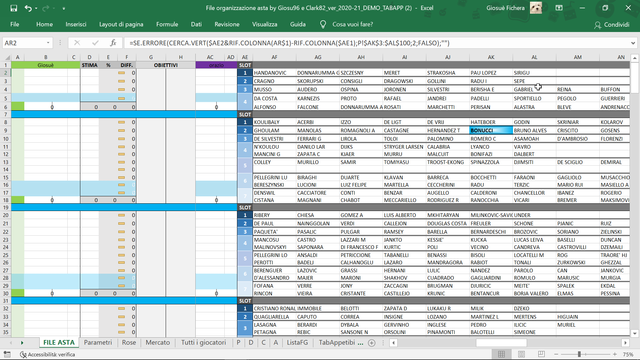Cancel formula entry with the X icon
The height and width of the screenshot is (360, 640).
[x=77, y=43]
